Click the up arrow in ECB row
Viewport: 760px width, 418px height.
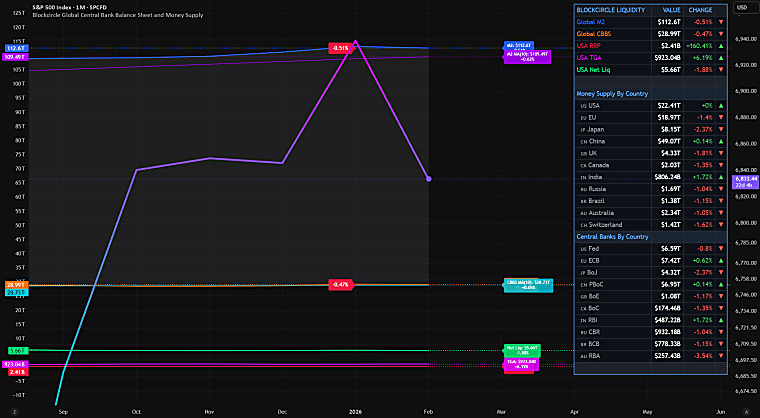(x=721, y=260)
